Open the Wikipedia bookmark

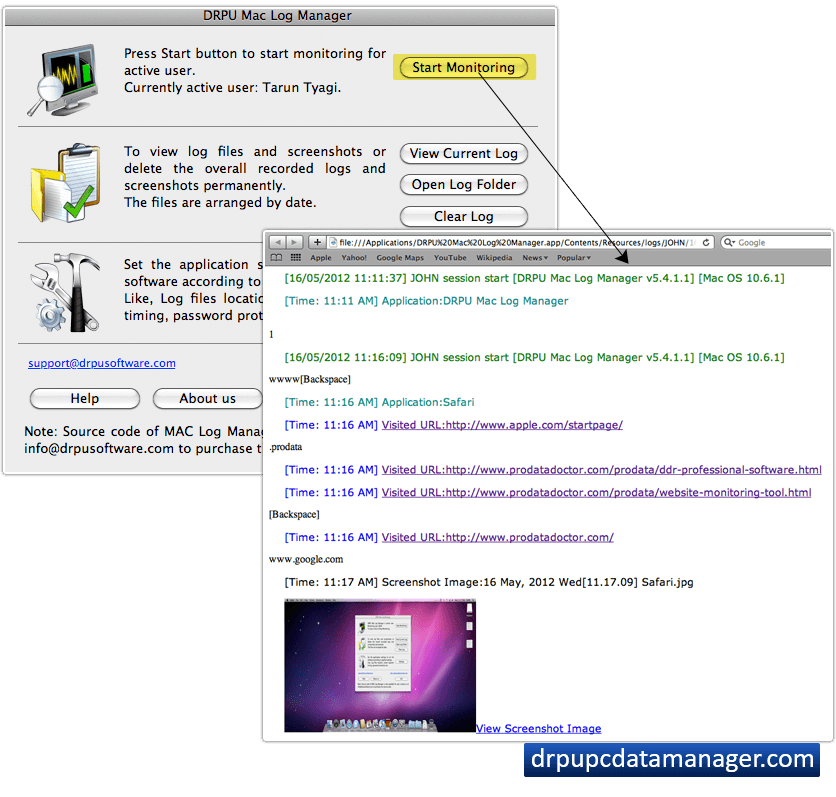tap(494, 258)
